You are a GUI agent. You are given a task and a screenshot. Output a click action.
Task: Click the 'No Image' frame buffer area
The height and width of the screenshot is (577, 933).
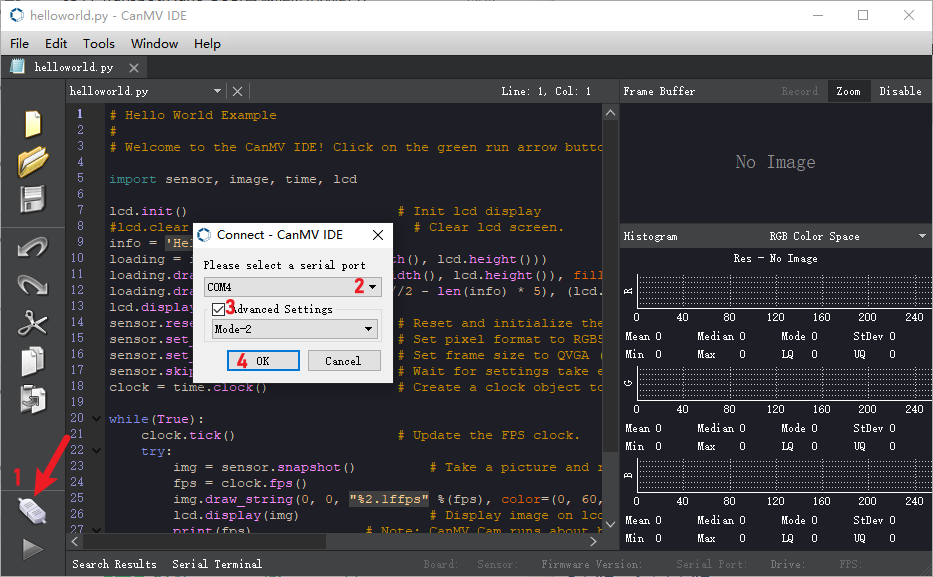coord(775,162)
